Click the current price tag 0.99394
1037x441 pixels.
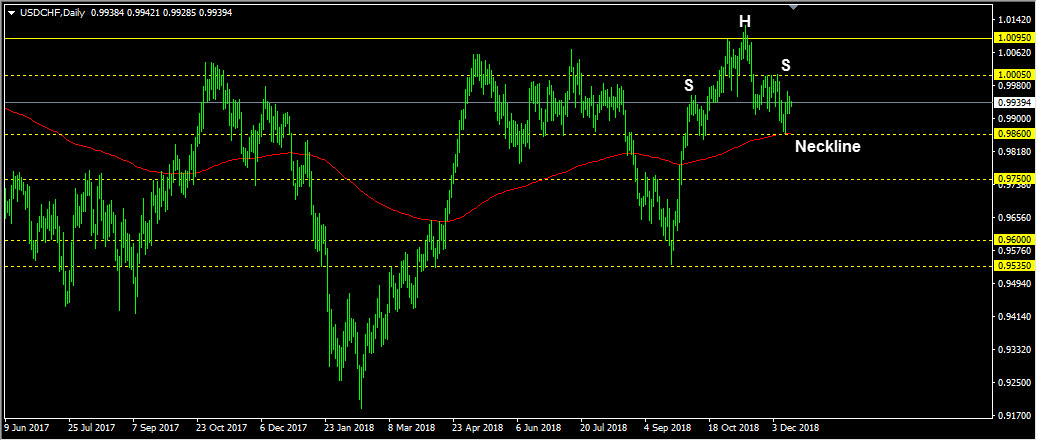coord(1013,102)
